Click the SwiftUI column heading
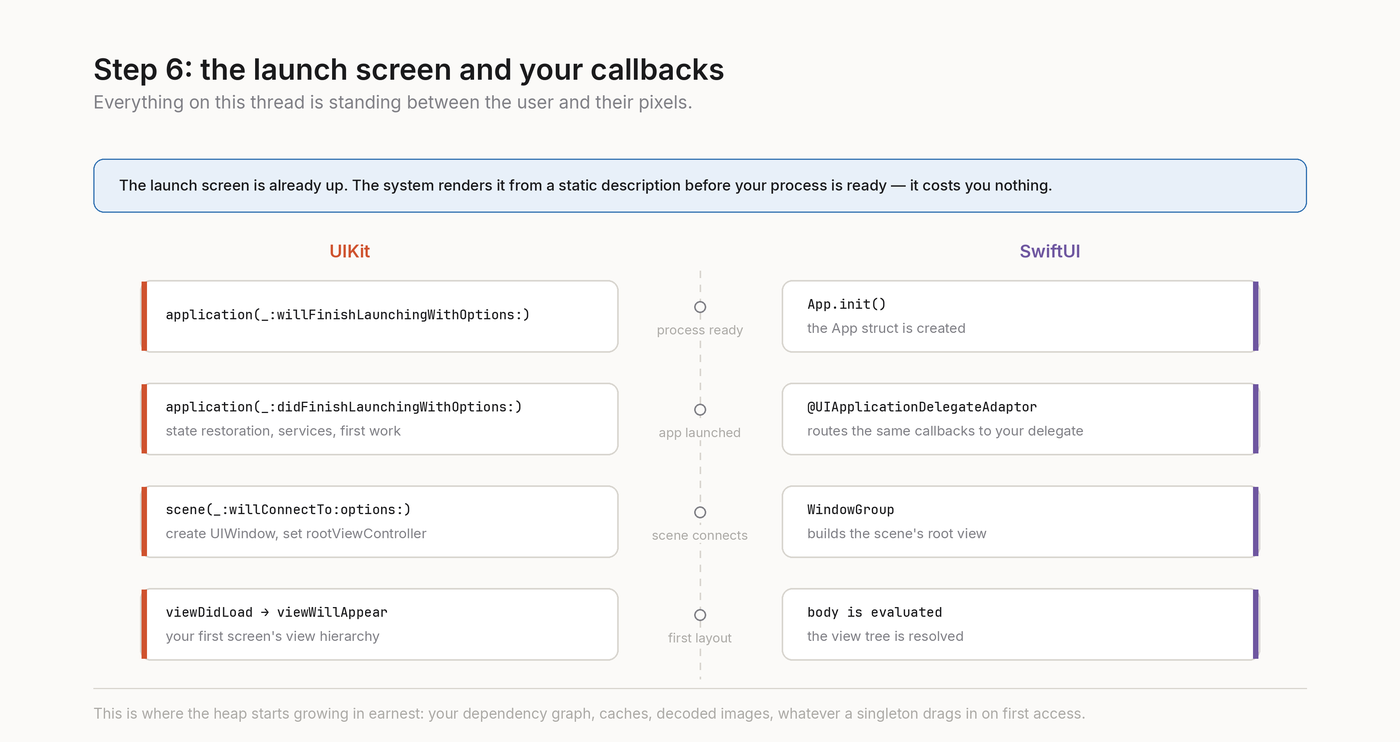Viewport: 1400px width, 742px height. coord(1050,252)
